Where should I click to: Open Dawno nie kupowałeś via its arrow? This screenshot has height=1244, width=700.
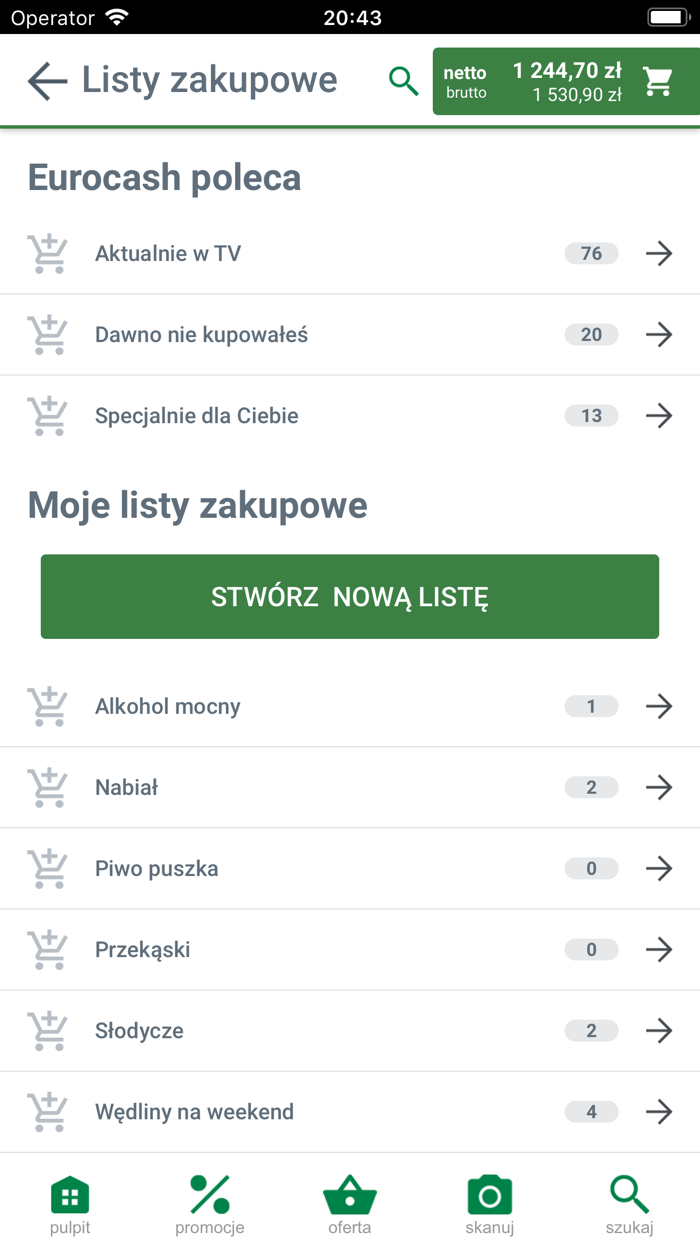[659, 334]
